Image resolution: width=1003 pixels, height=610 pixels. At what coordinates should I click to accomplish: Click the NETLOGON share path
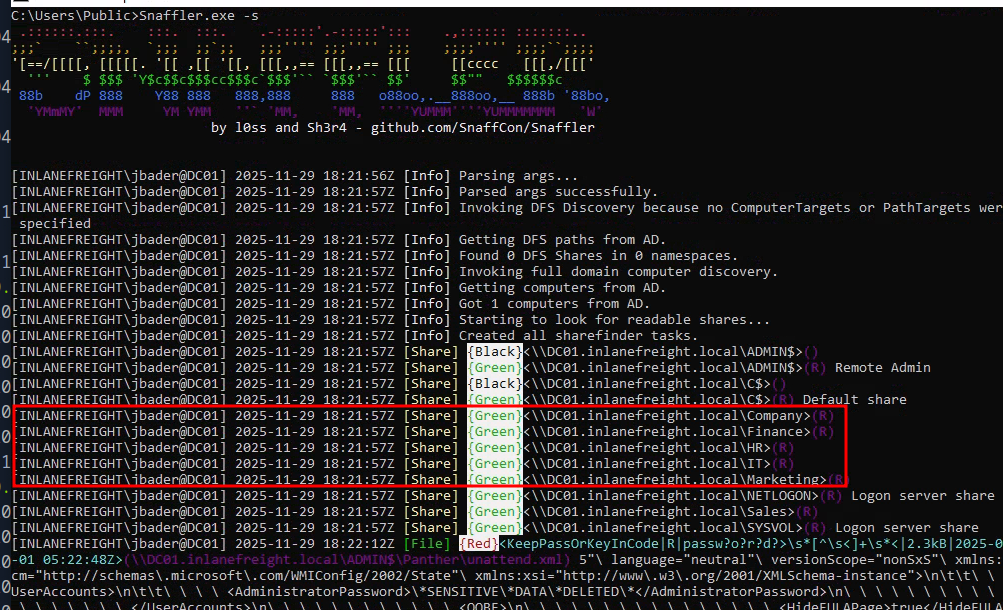click(x=670, y=496)
